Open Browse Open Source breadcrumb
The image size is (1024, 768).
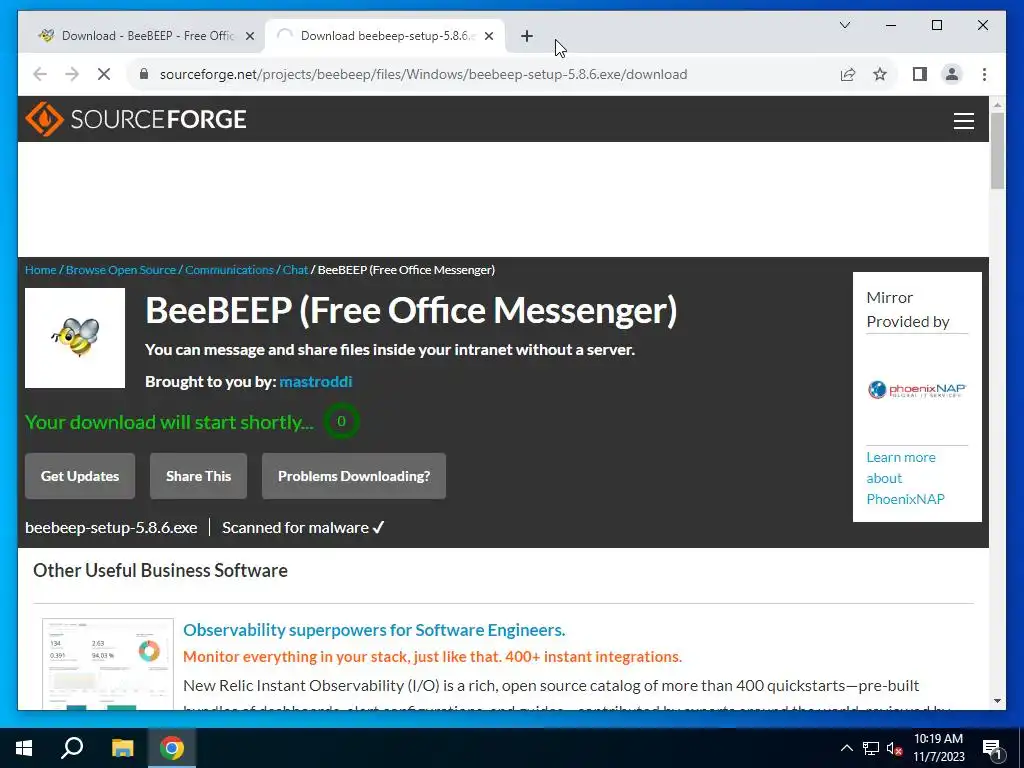coord(121,270)
